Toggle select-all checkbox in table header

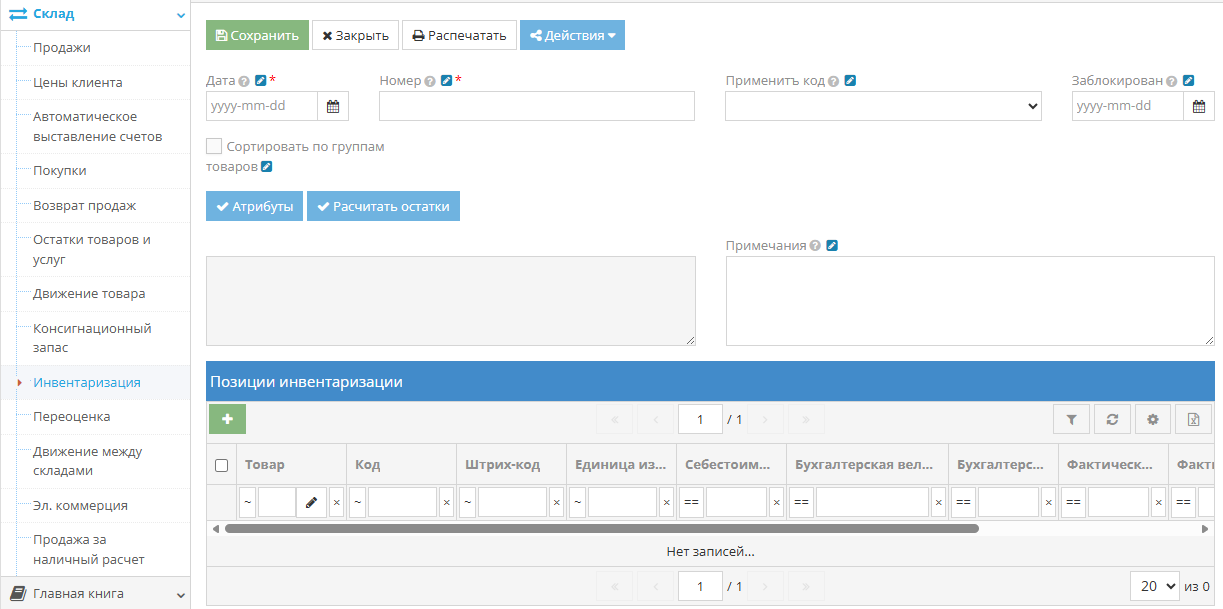222,465
